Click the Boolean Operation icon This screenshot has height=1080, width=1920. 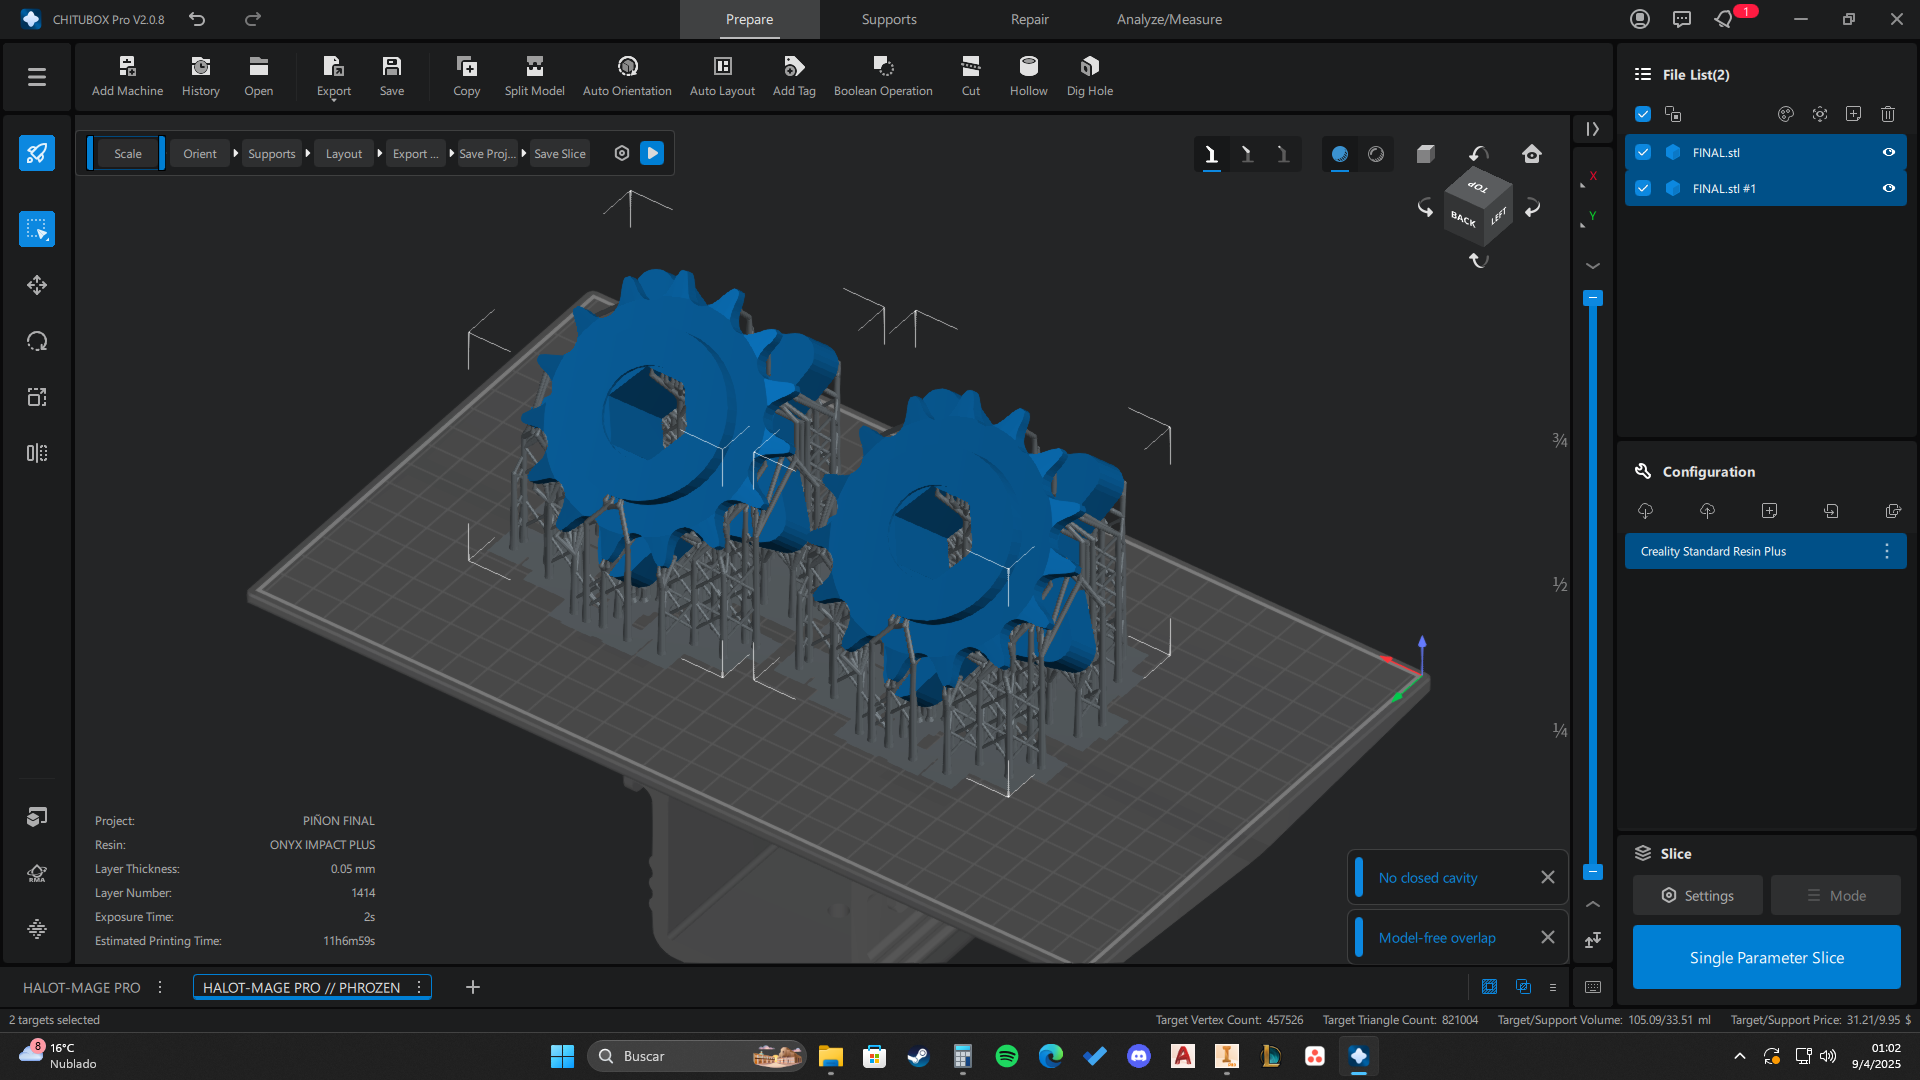(883, 75)
